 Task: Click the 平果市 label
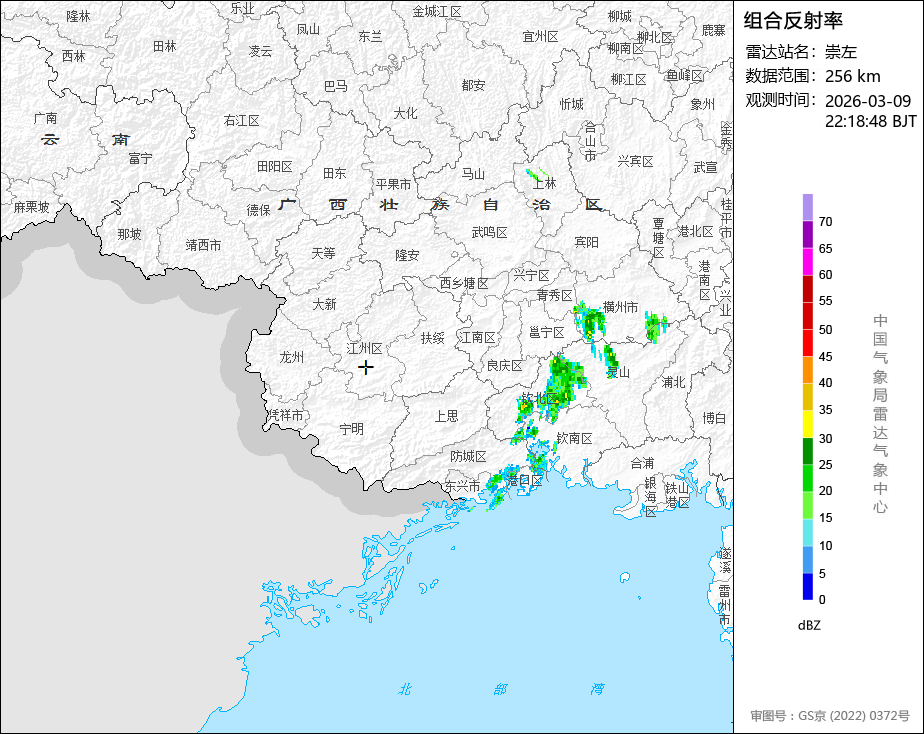[393, 184]
